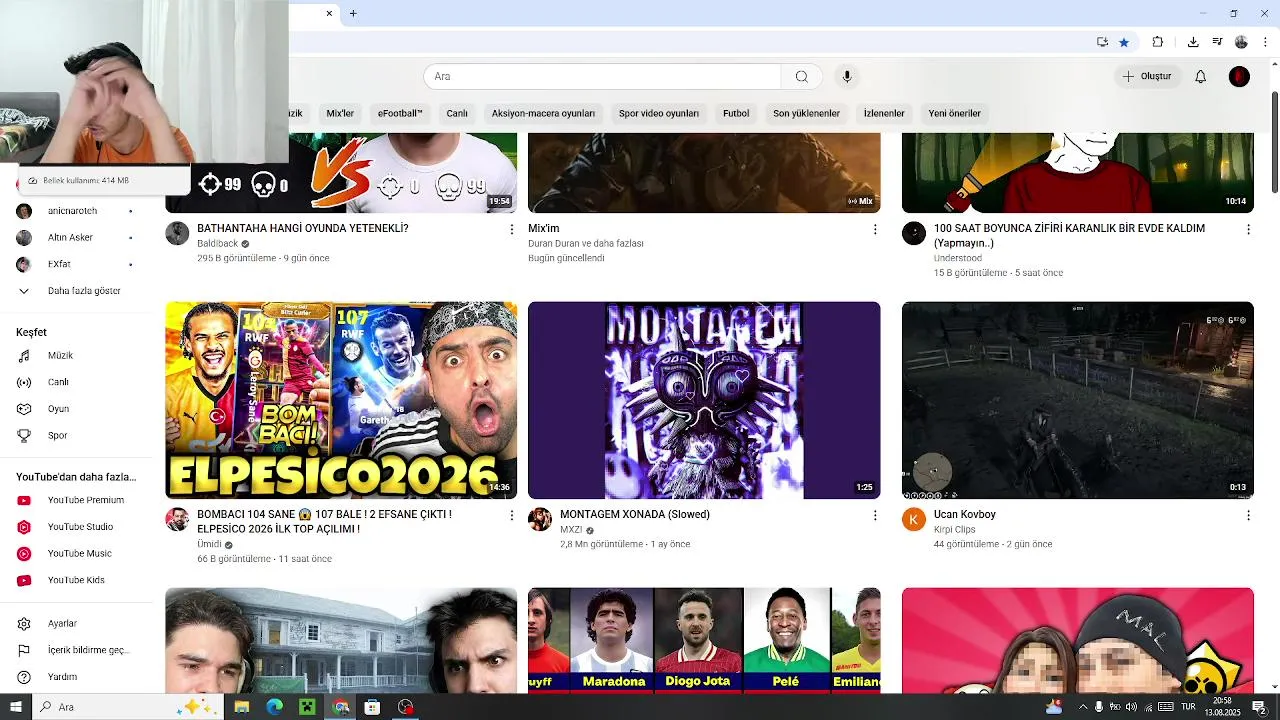Select the Yeni öneriler chip
The width and height of the screenshot is (1280, 720).
point(954,113)
